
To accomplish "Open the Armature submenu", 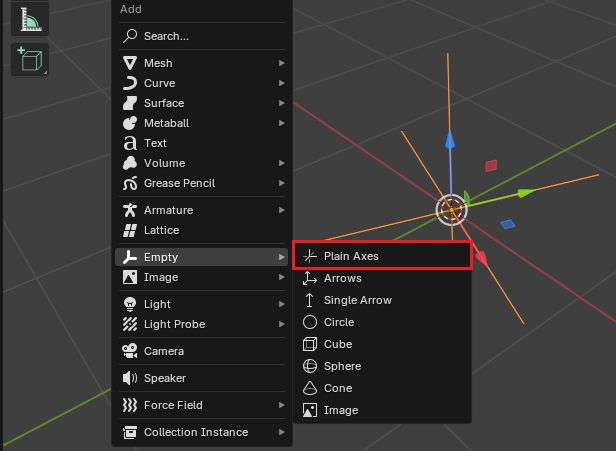I will tap(202, 210).
